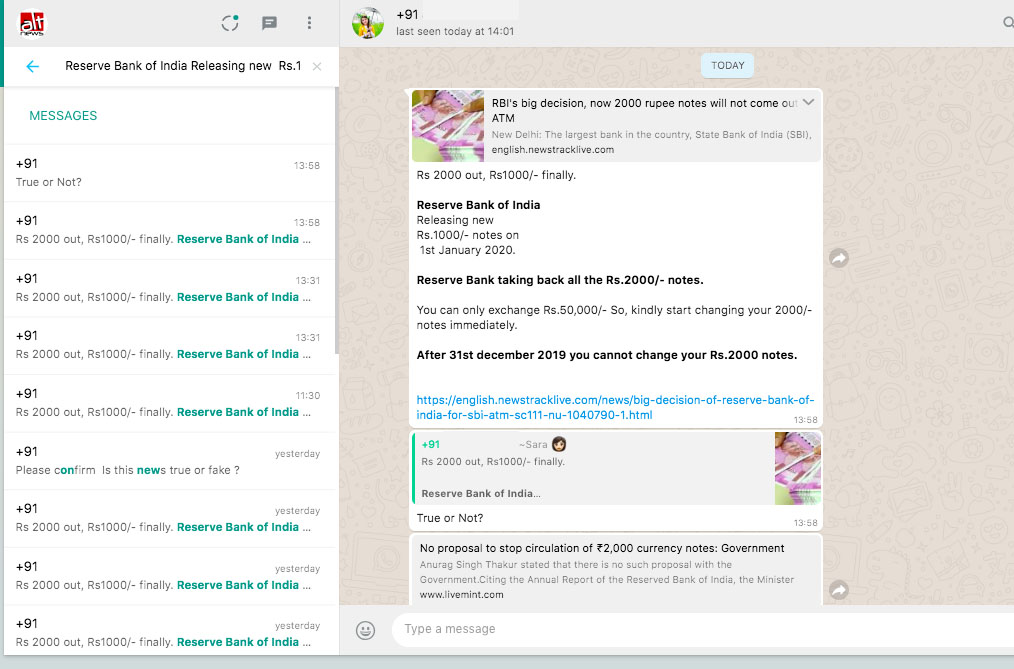1014x669 pixels.
Task: Select the 'True or Not?' search result at 13:58
Action: 168,173
